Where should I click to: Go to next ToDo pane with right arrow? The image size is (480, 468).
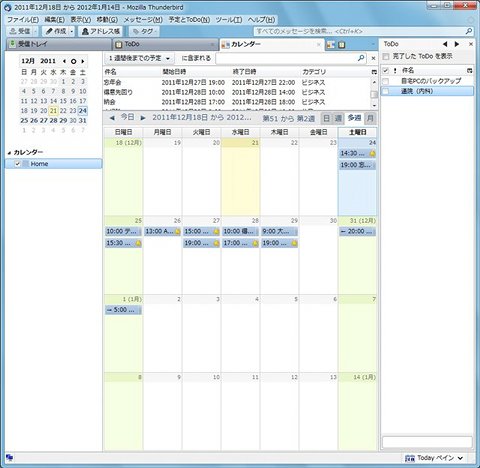(457, 44)
